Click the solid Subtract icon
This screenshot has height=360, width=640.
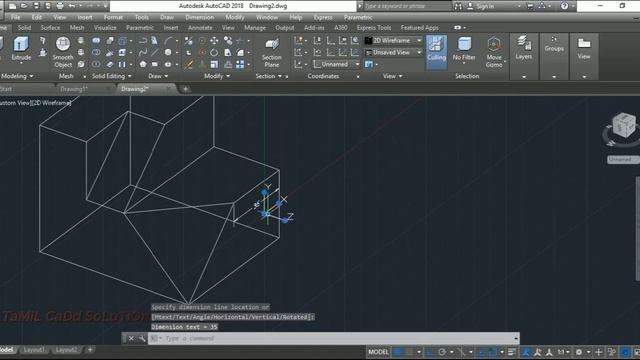[x=96, y=52]
